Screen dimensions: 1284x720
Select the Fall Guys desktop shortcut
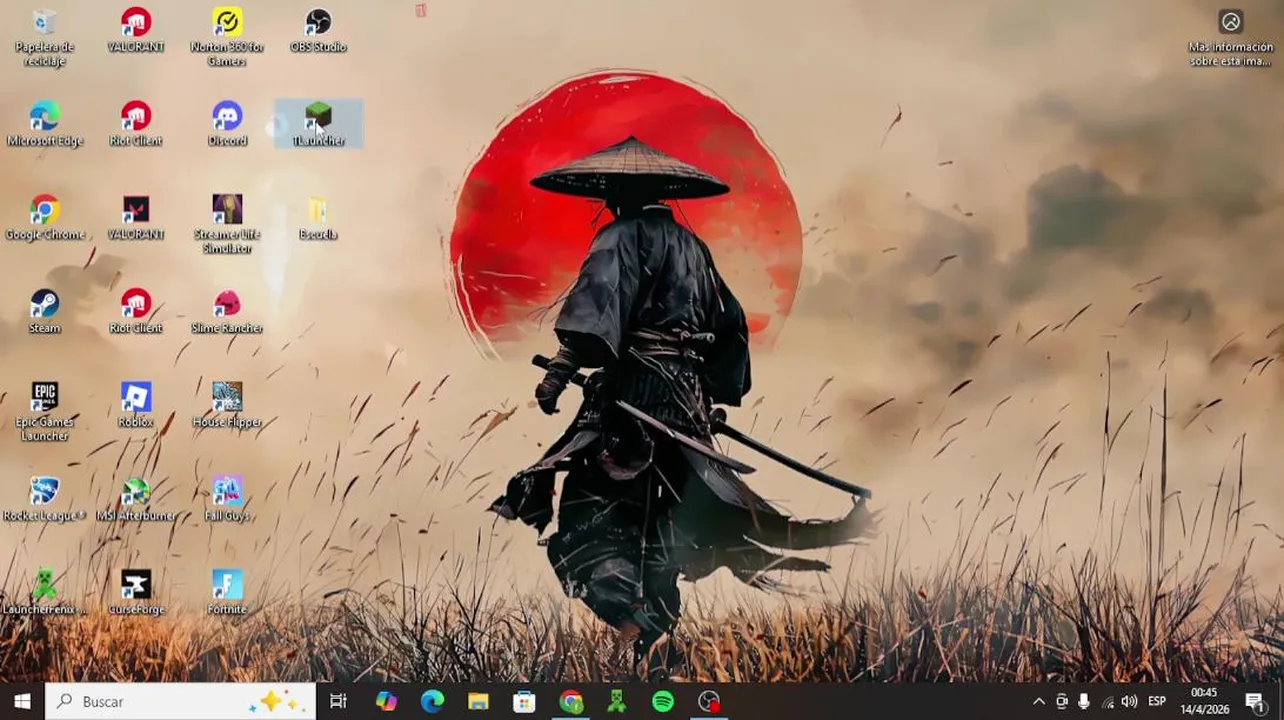point(227,499)
